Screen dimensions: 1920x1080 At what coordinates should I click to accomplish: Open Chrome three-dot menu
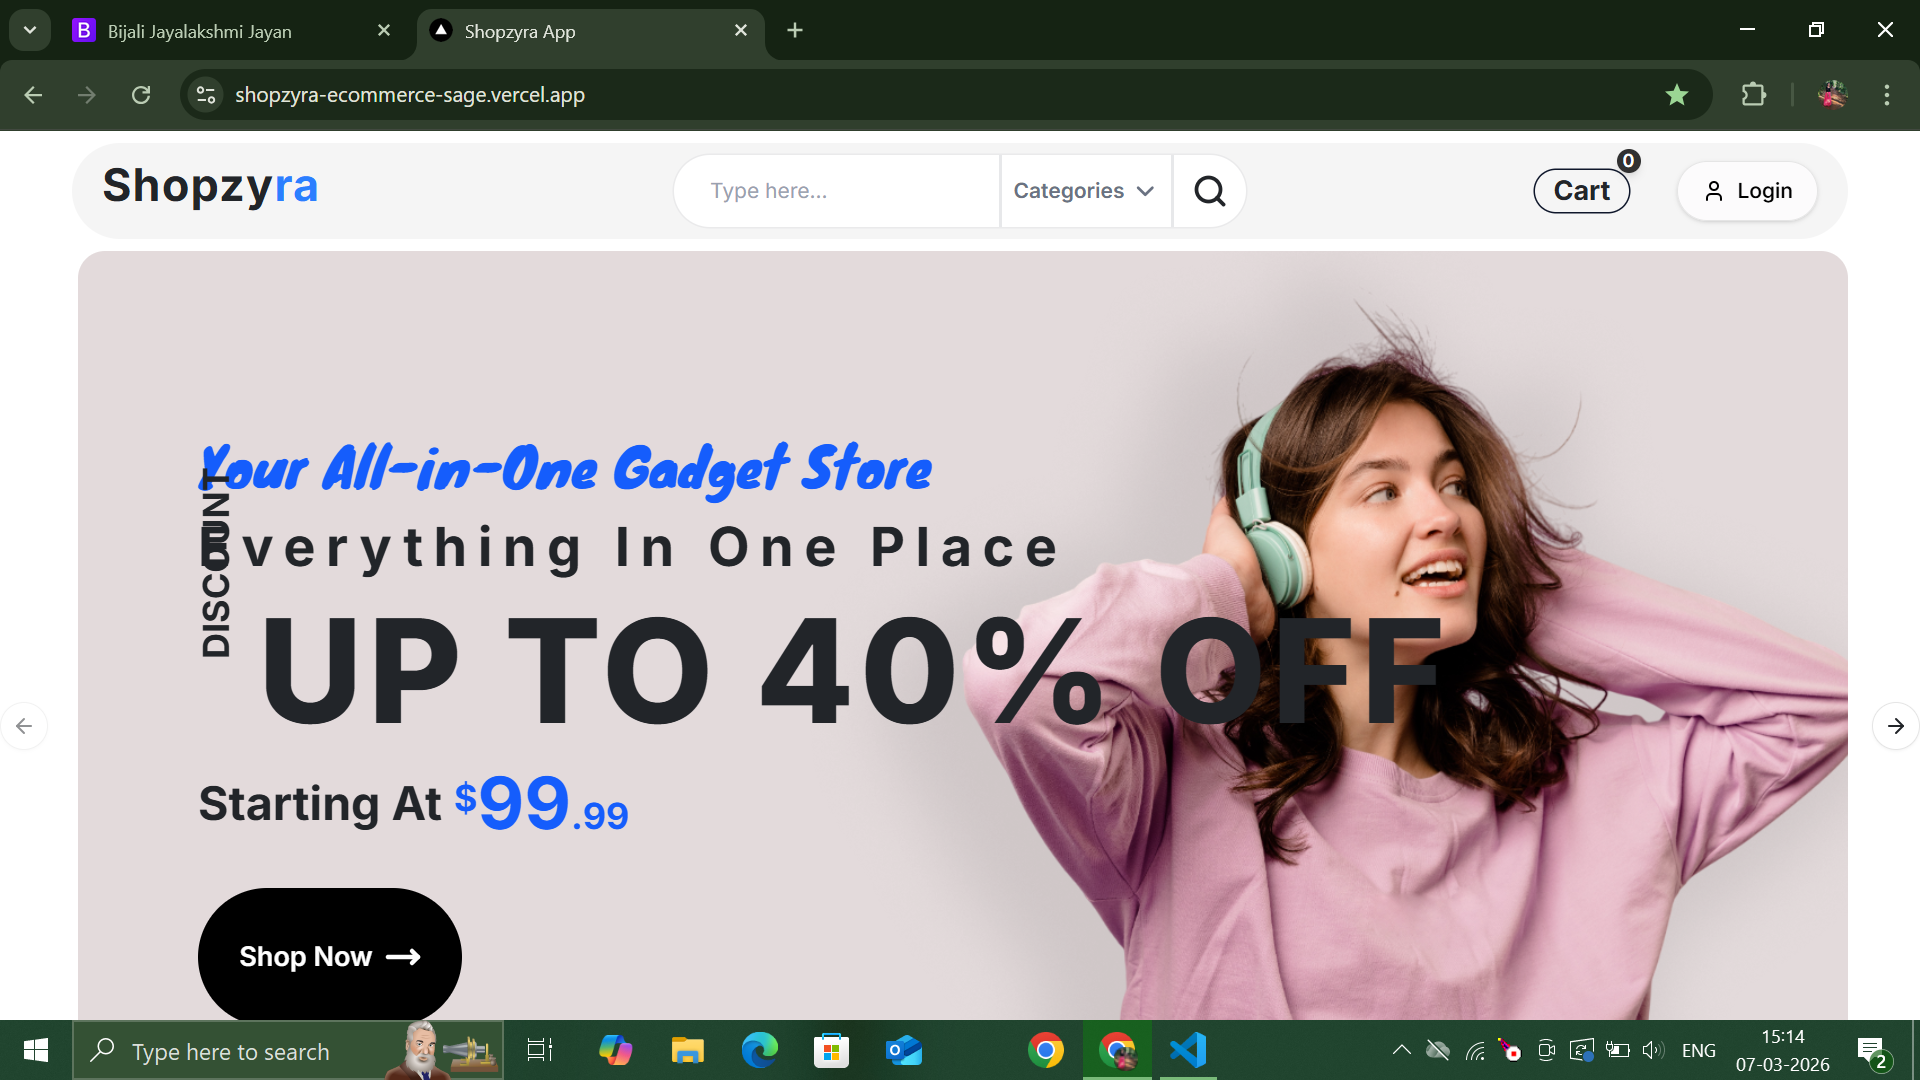point(1887,95)
